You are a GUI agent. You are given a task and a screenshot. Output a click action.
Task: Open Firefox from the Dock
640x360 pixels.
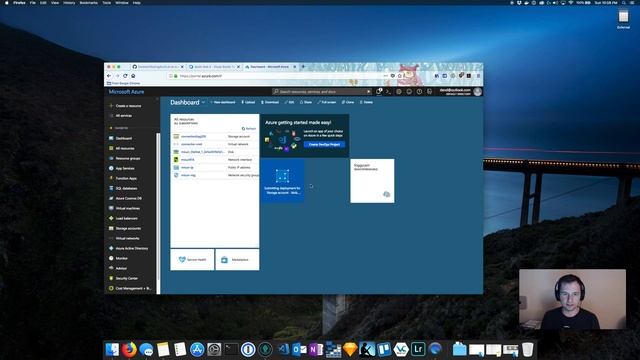129,349
